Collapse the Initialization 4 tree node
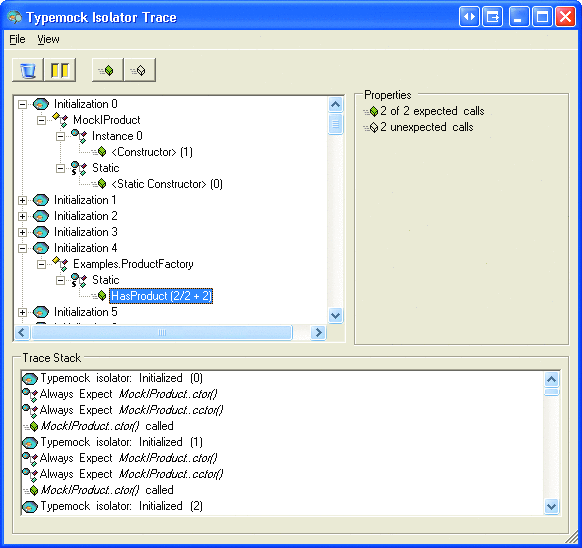582x548 pixels. pyautogui.click(x=22, y=248)
